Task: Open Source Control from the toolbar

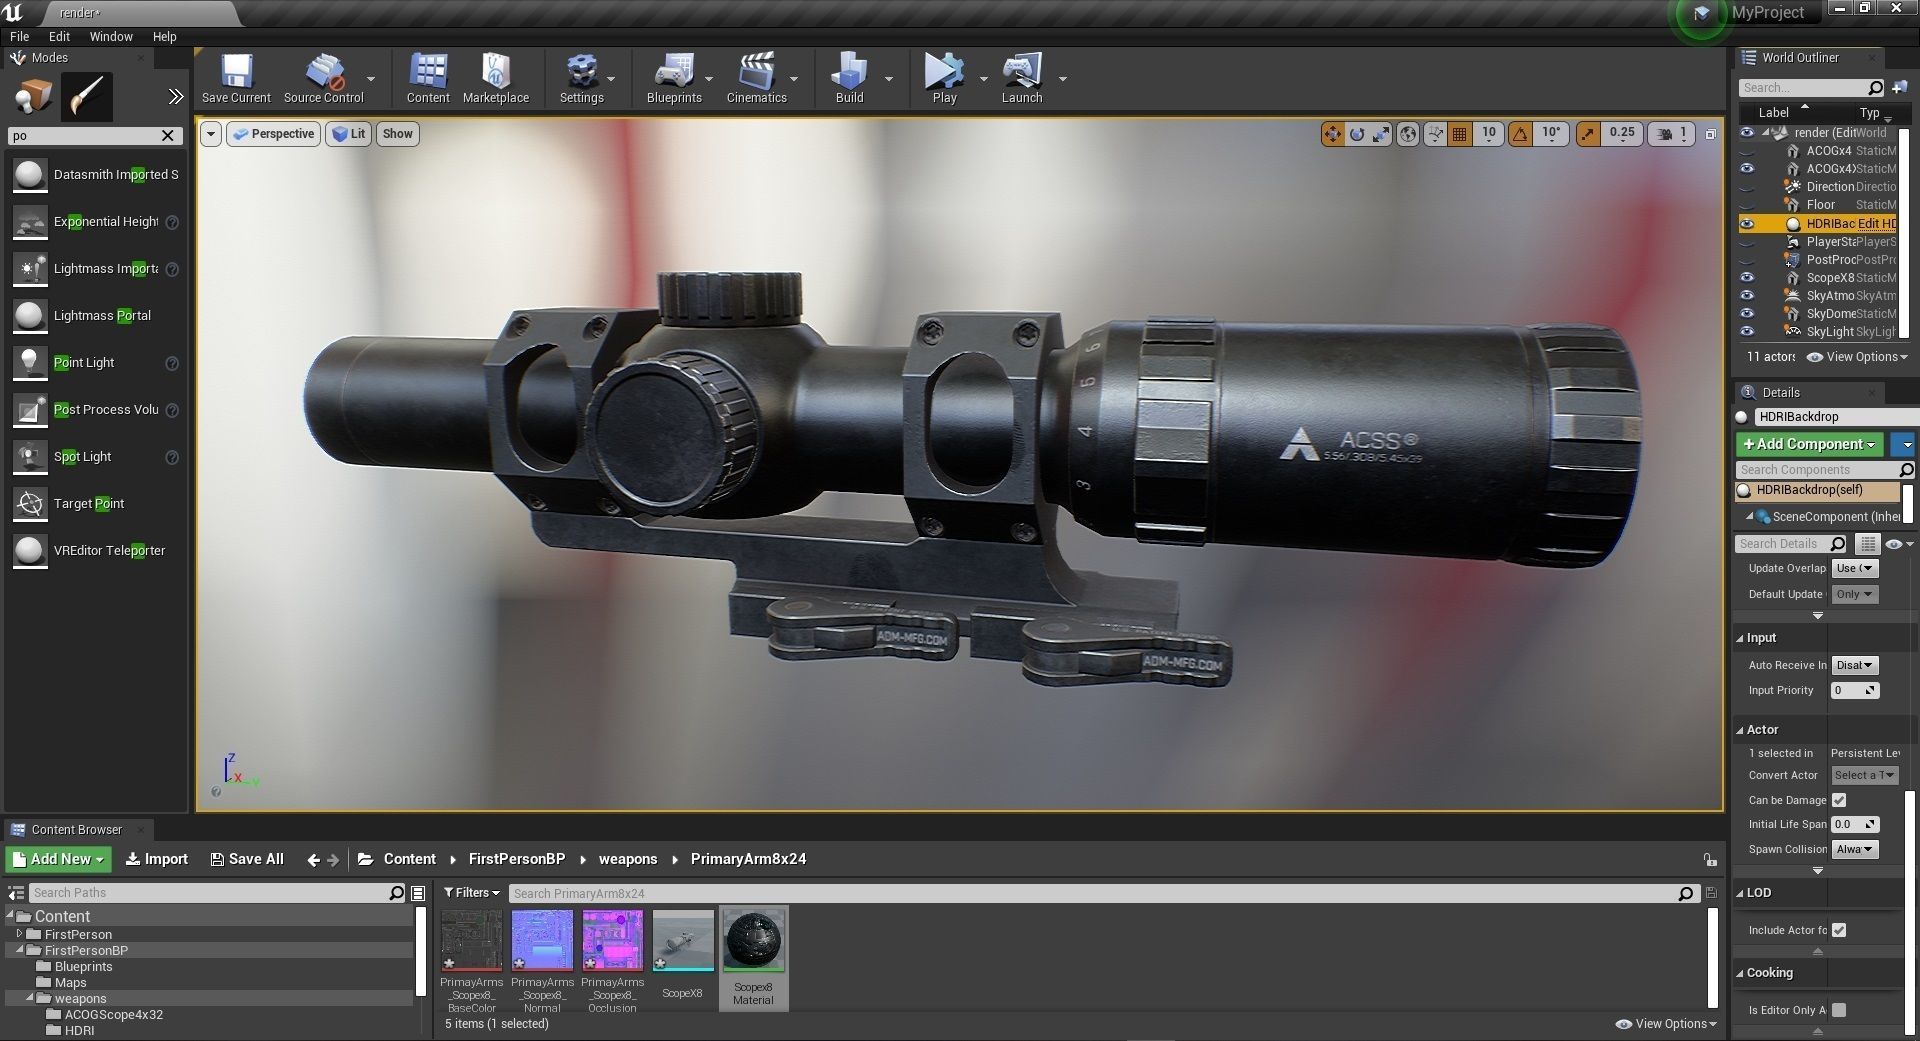Action: 323,79
